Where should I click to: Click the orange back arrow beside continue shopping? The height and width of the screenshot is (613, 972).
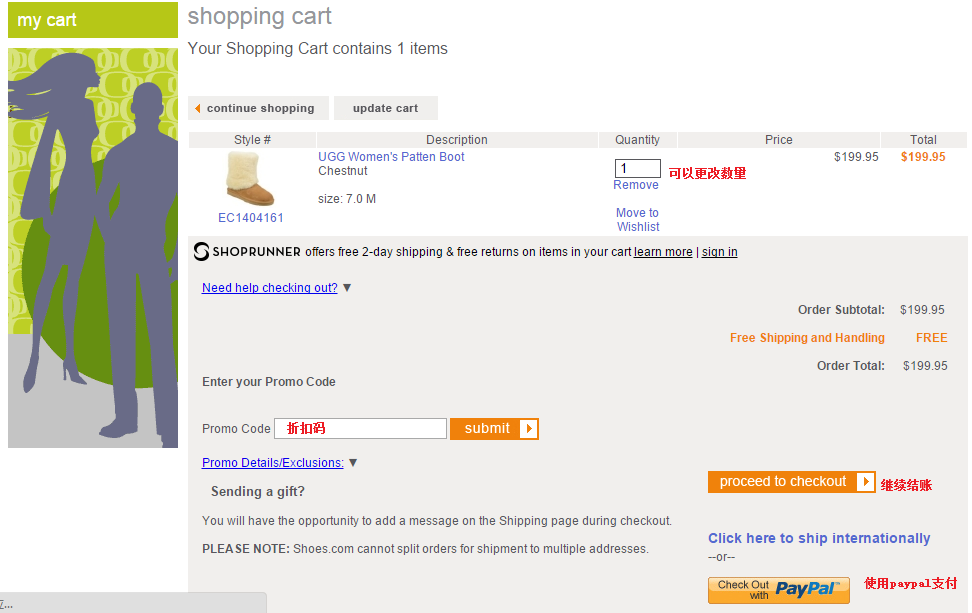pyautogui.click(x=198, y=108)
